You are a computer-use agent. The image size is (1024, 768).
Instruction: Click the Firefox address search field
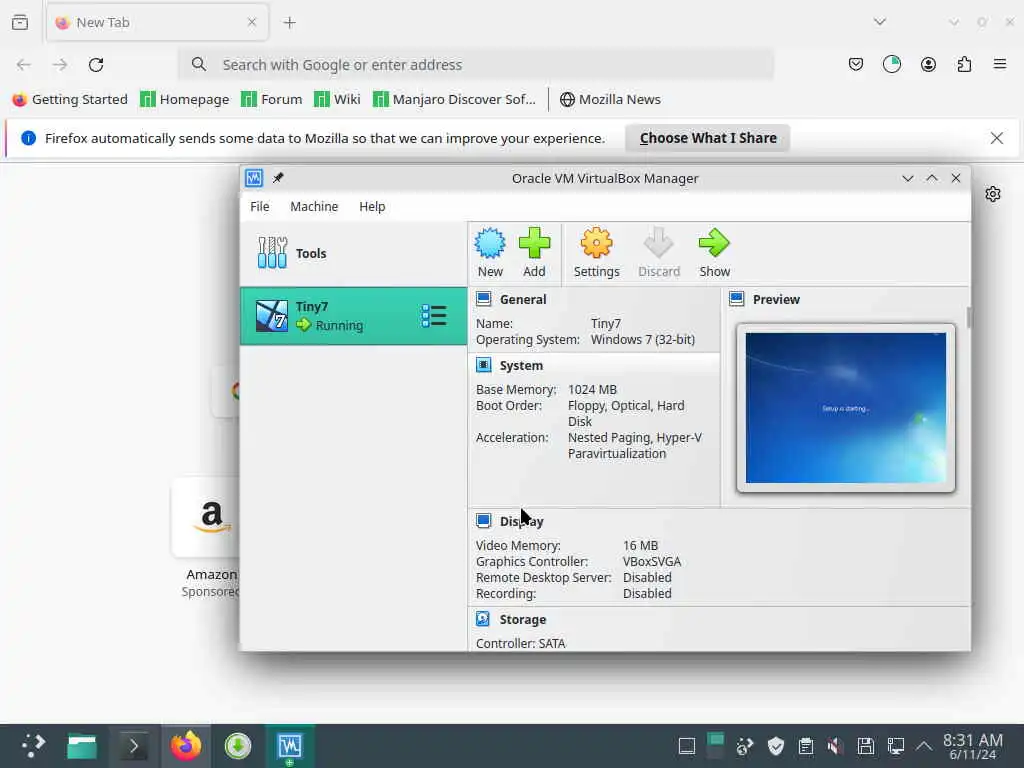pos(476,65)
